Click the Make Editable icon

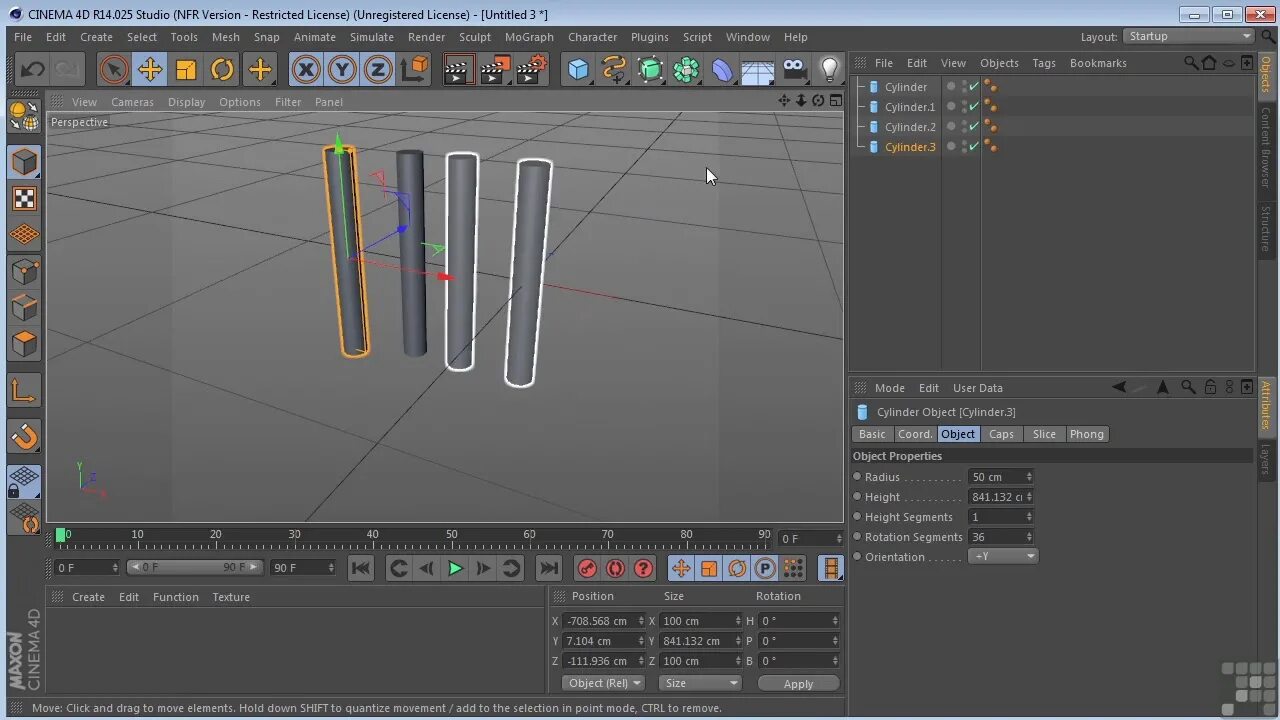click(x=24, y=116)
